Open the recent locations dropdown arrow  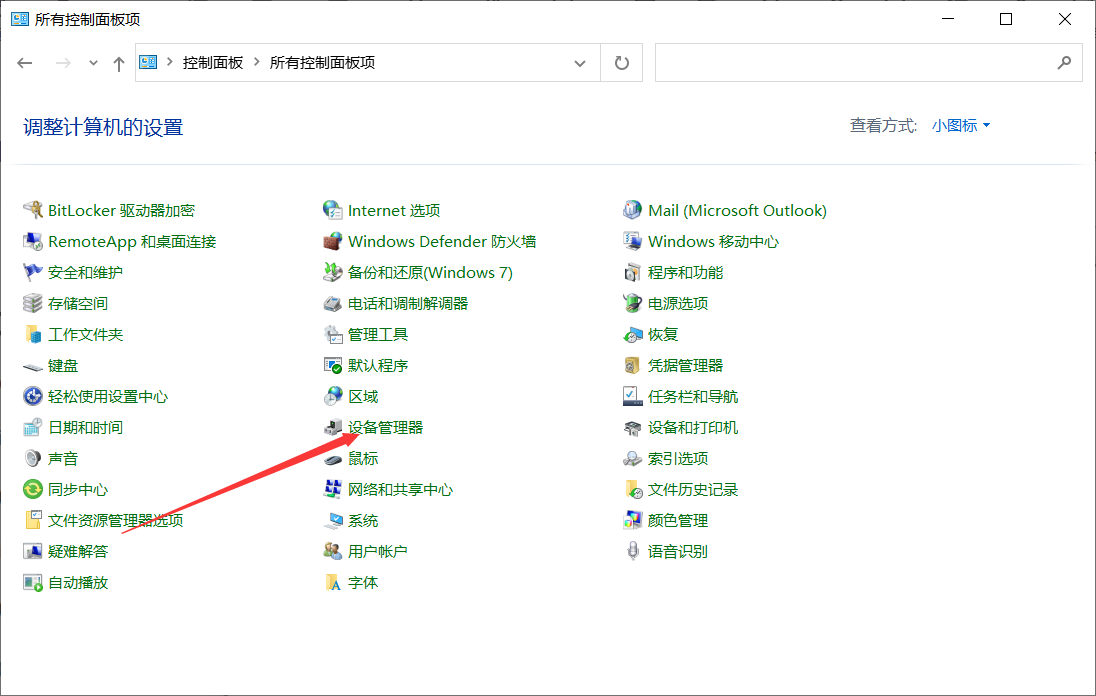click(93, 63)
